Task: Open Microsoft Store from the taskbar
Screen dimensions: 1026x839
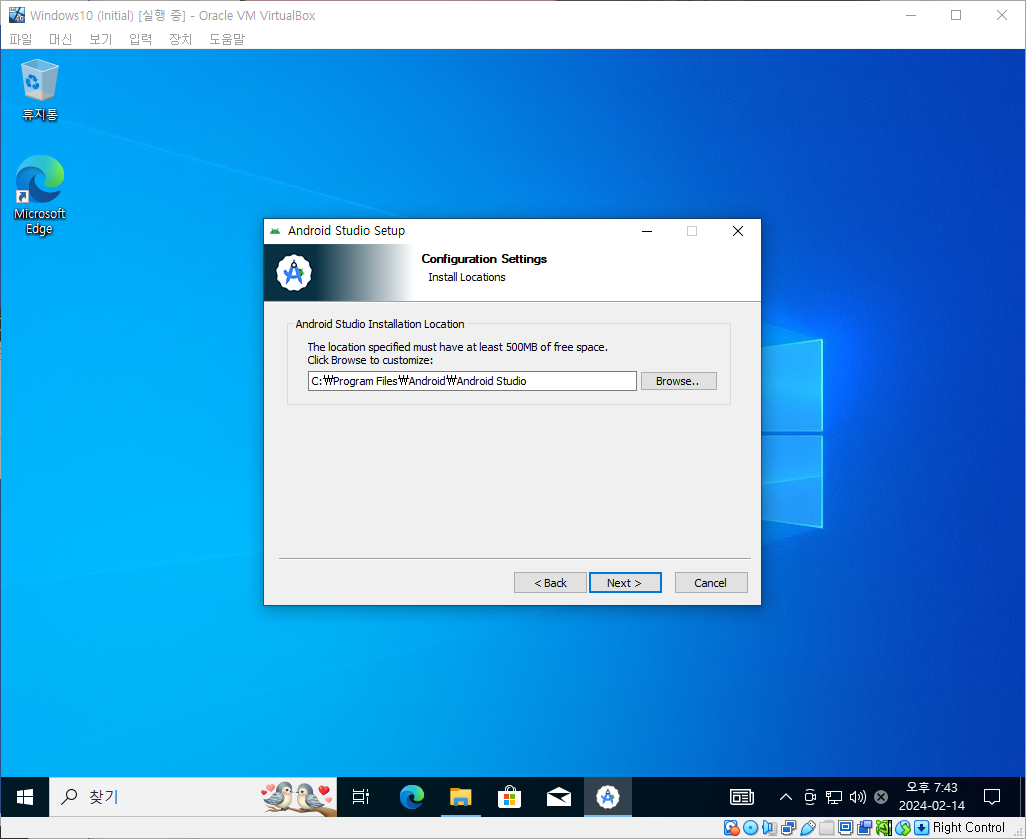Action: 509,796
